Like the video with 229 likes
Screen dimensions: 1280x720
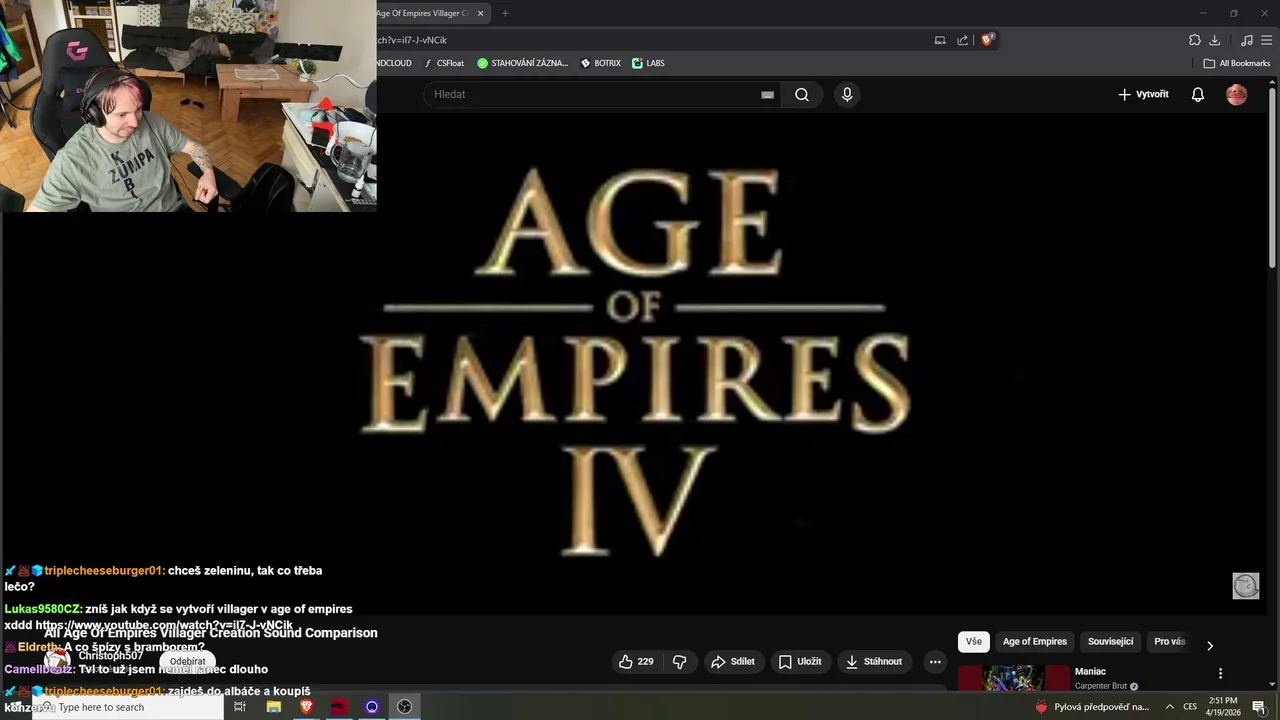tap(636, 662)
